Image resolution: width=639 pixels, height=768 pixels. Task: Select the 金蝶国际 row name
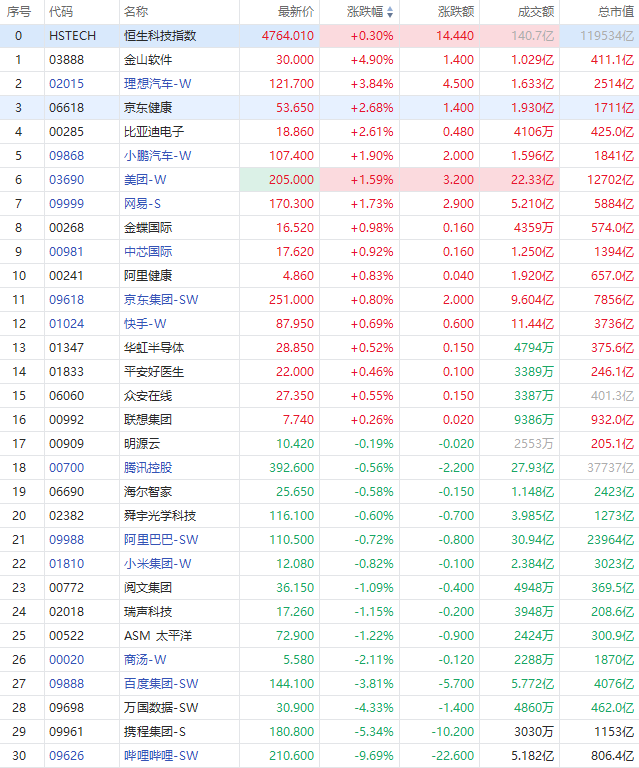point(148,228)
